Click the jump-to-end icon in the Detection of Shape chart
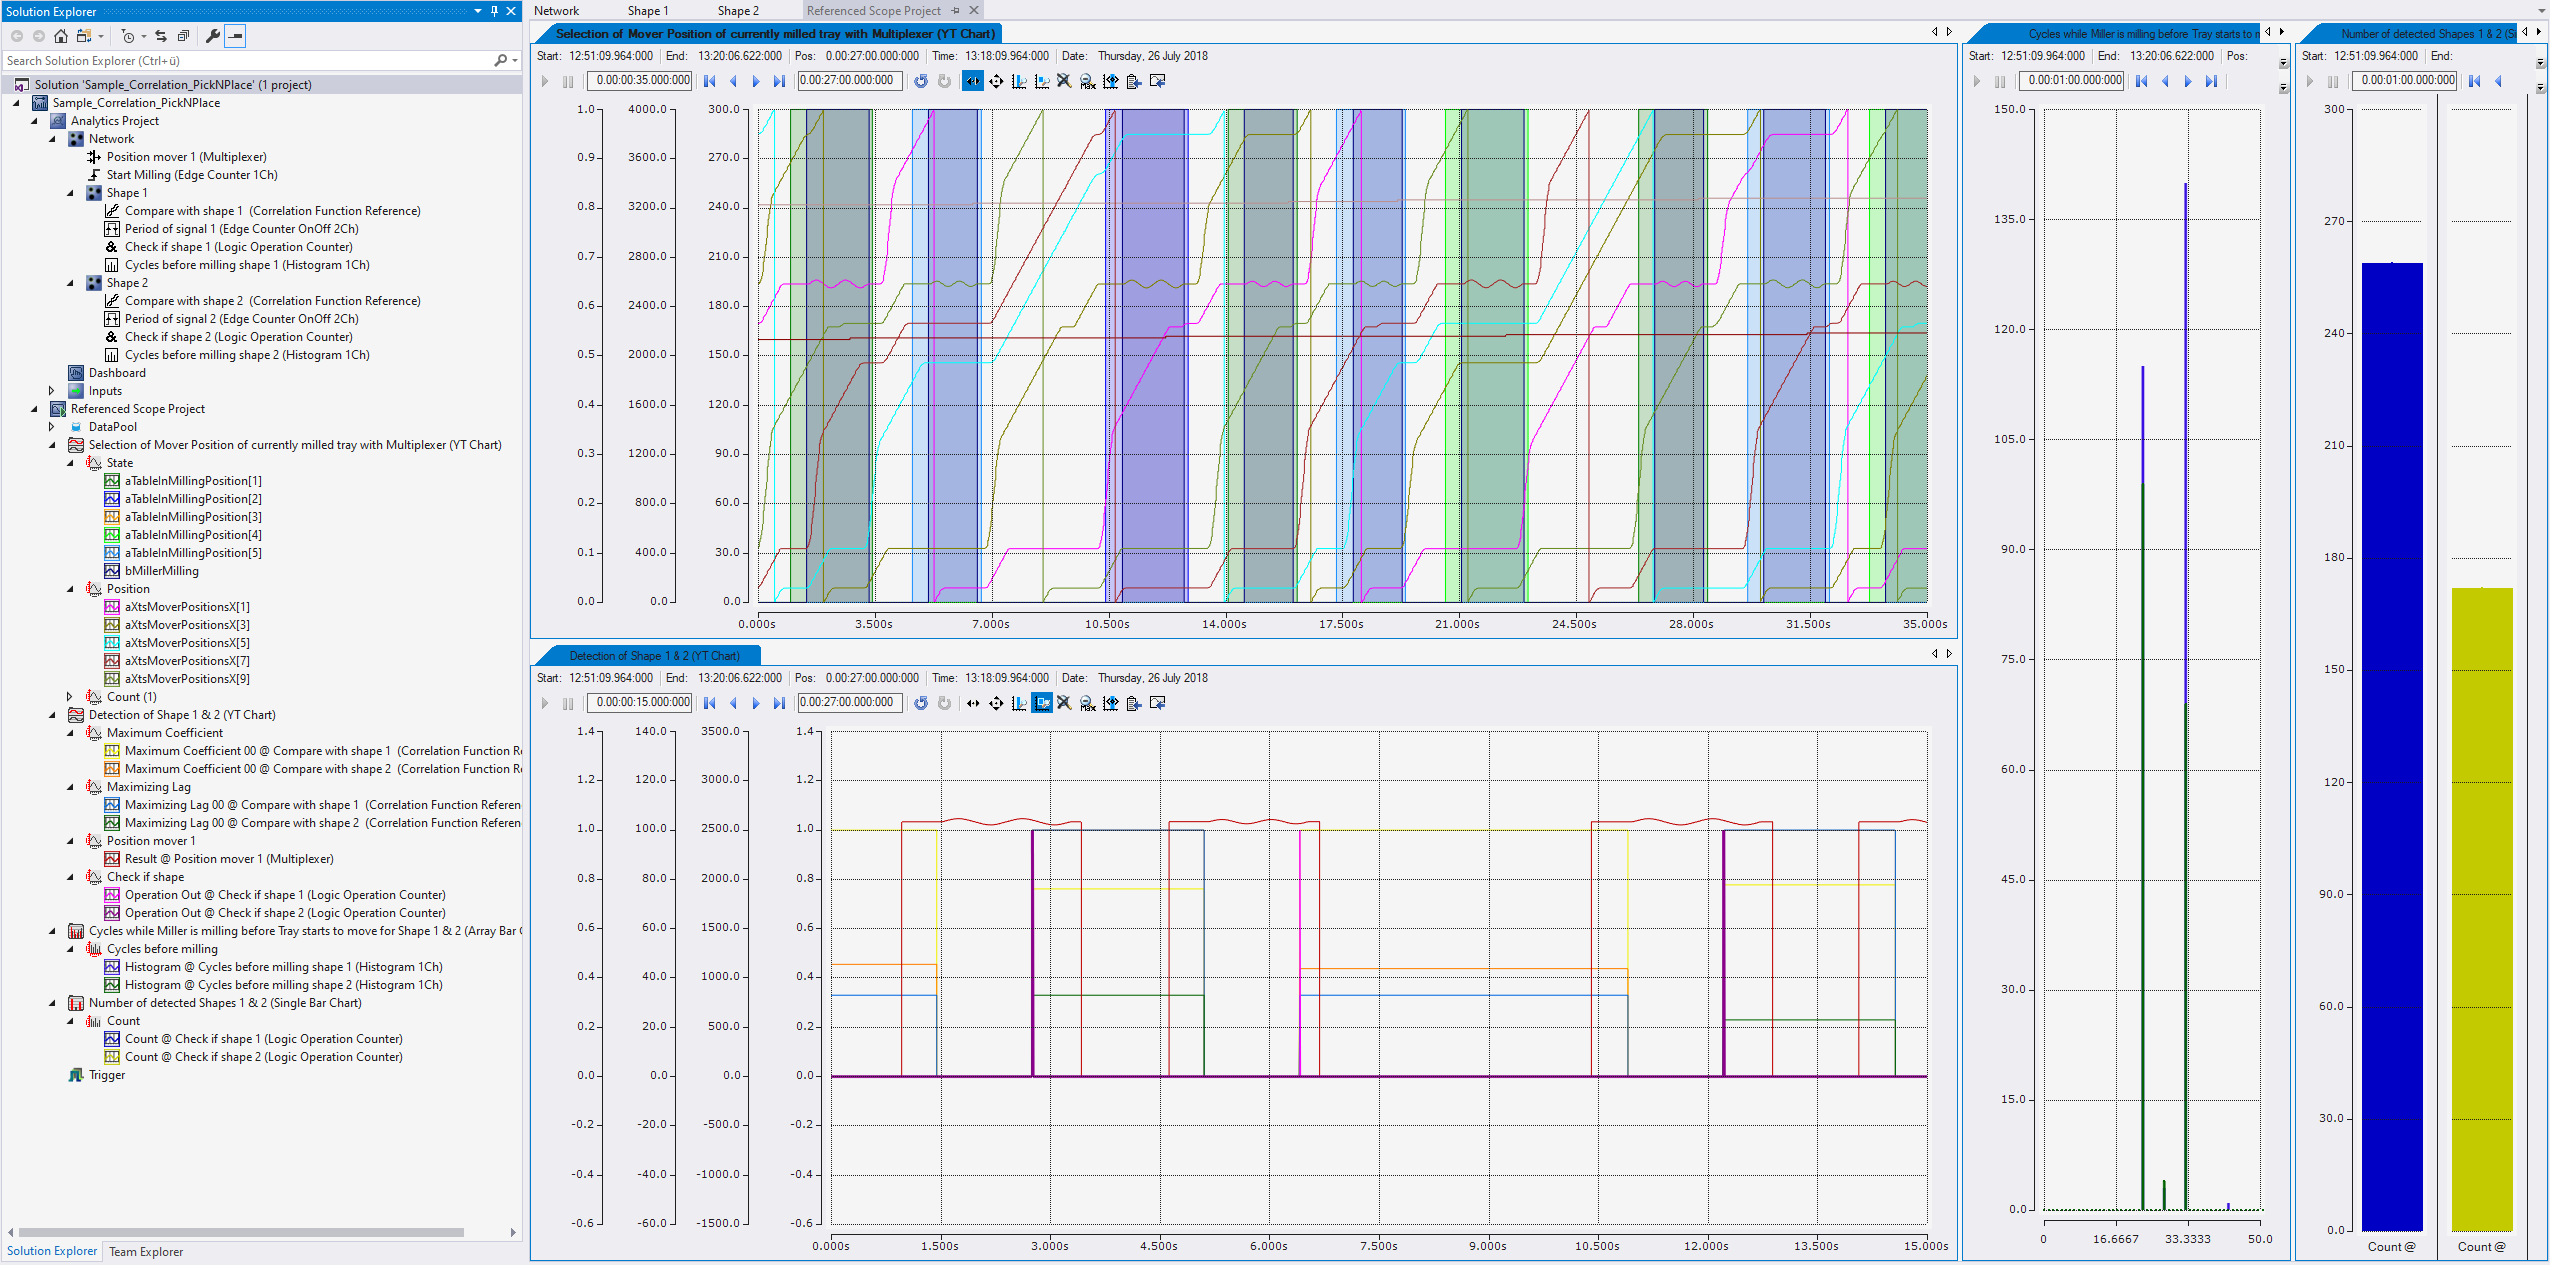Viewport: 2550px width, 1265px height. pyautogui.click(x=779, y=703)
